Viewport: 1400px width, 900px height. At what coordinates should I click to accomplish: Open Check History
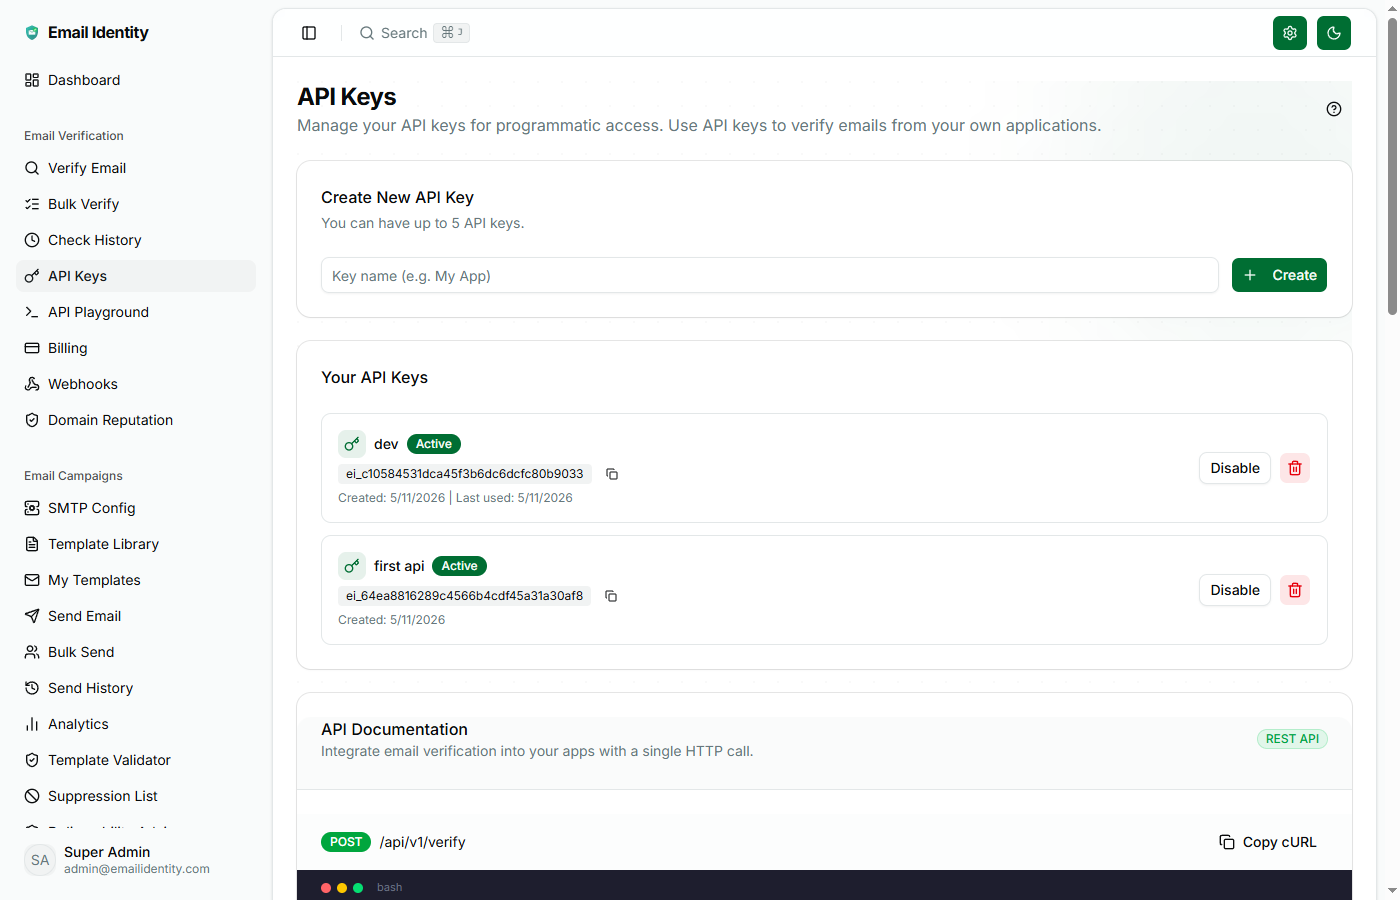coord(136,240)
